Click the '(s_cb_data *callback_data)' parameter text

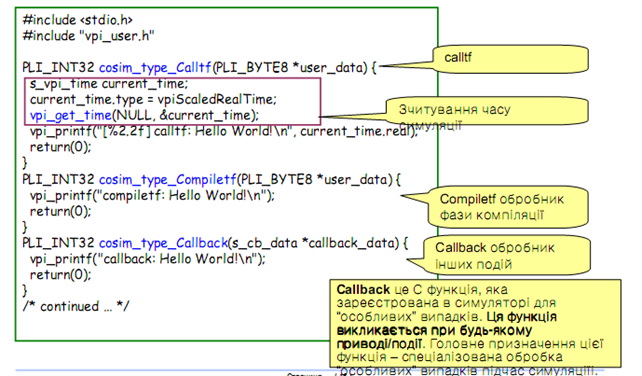tap(313, 243)
